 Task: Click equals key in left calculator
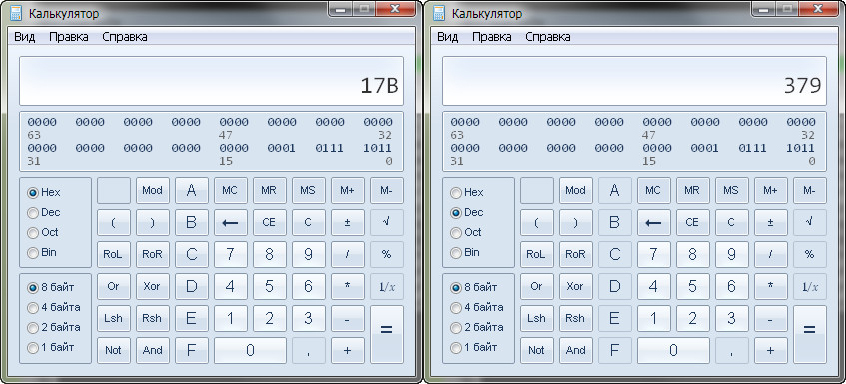click(x=386, y=334)
